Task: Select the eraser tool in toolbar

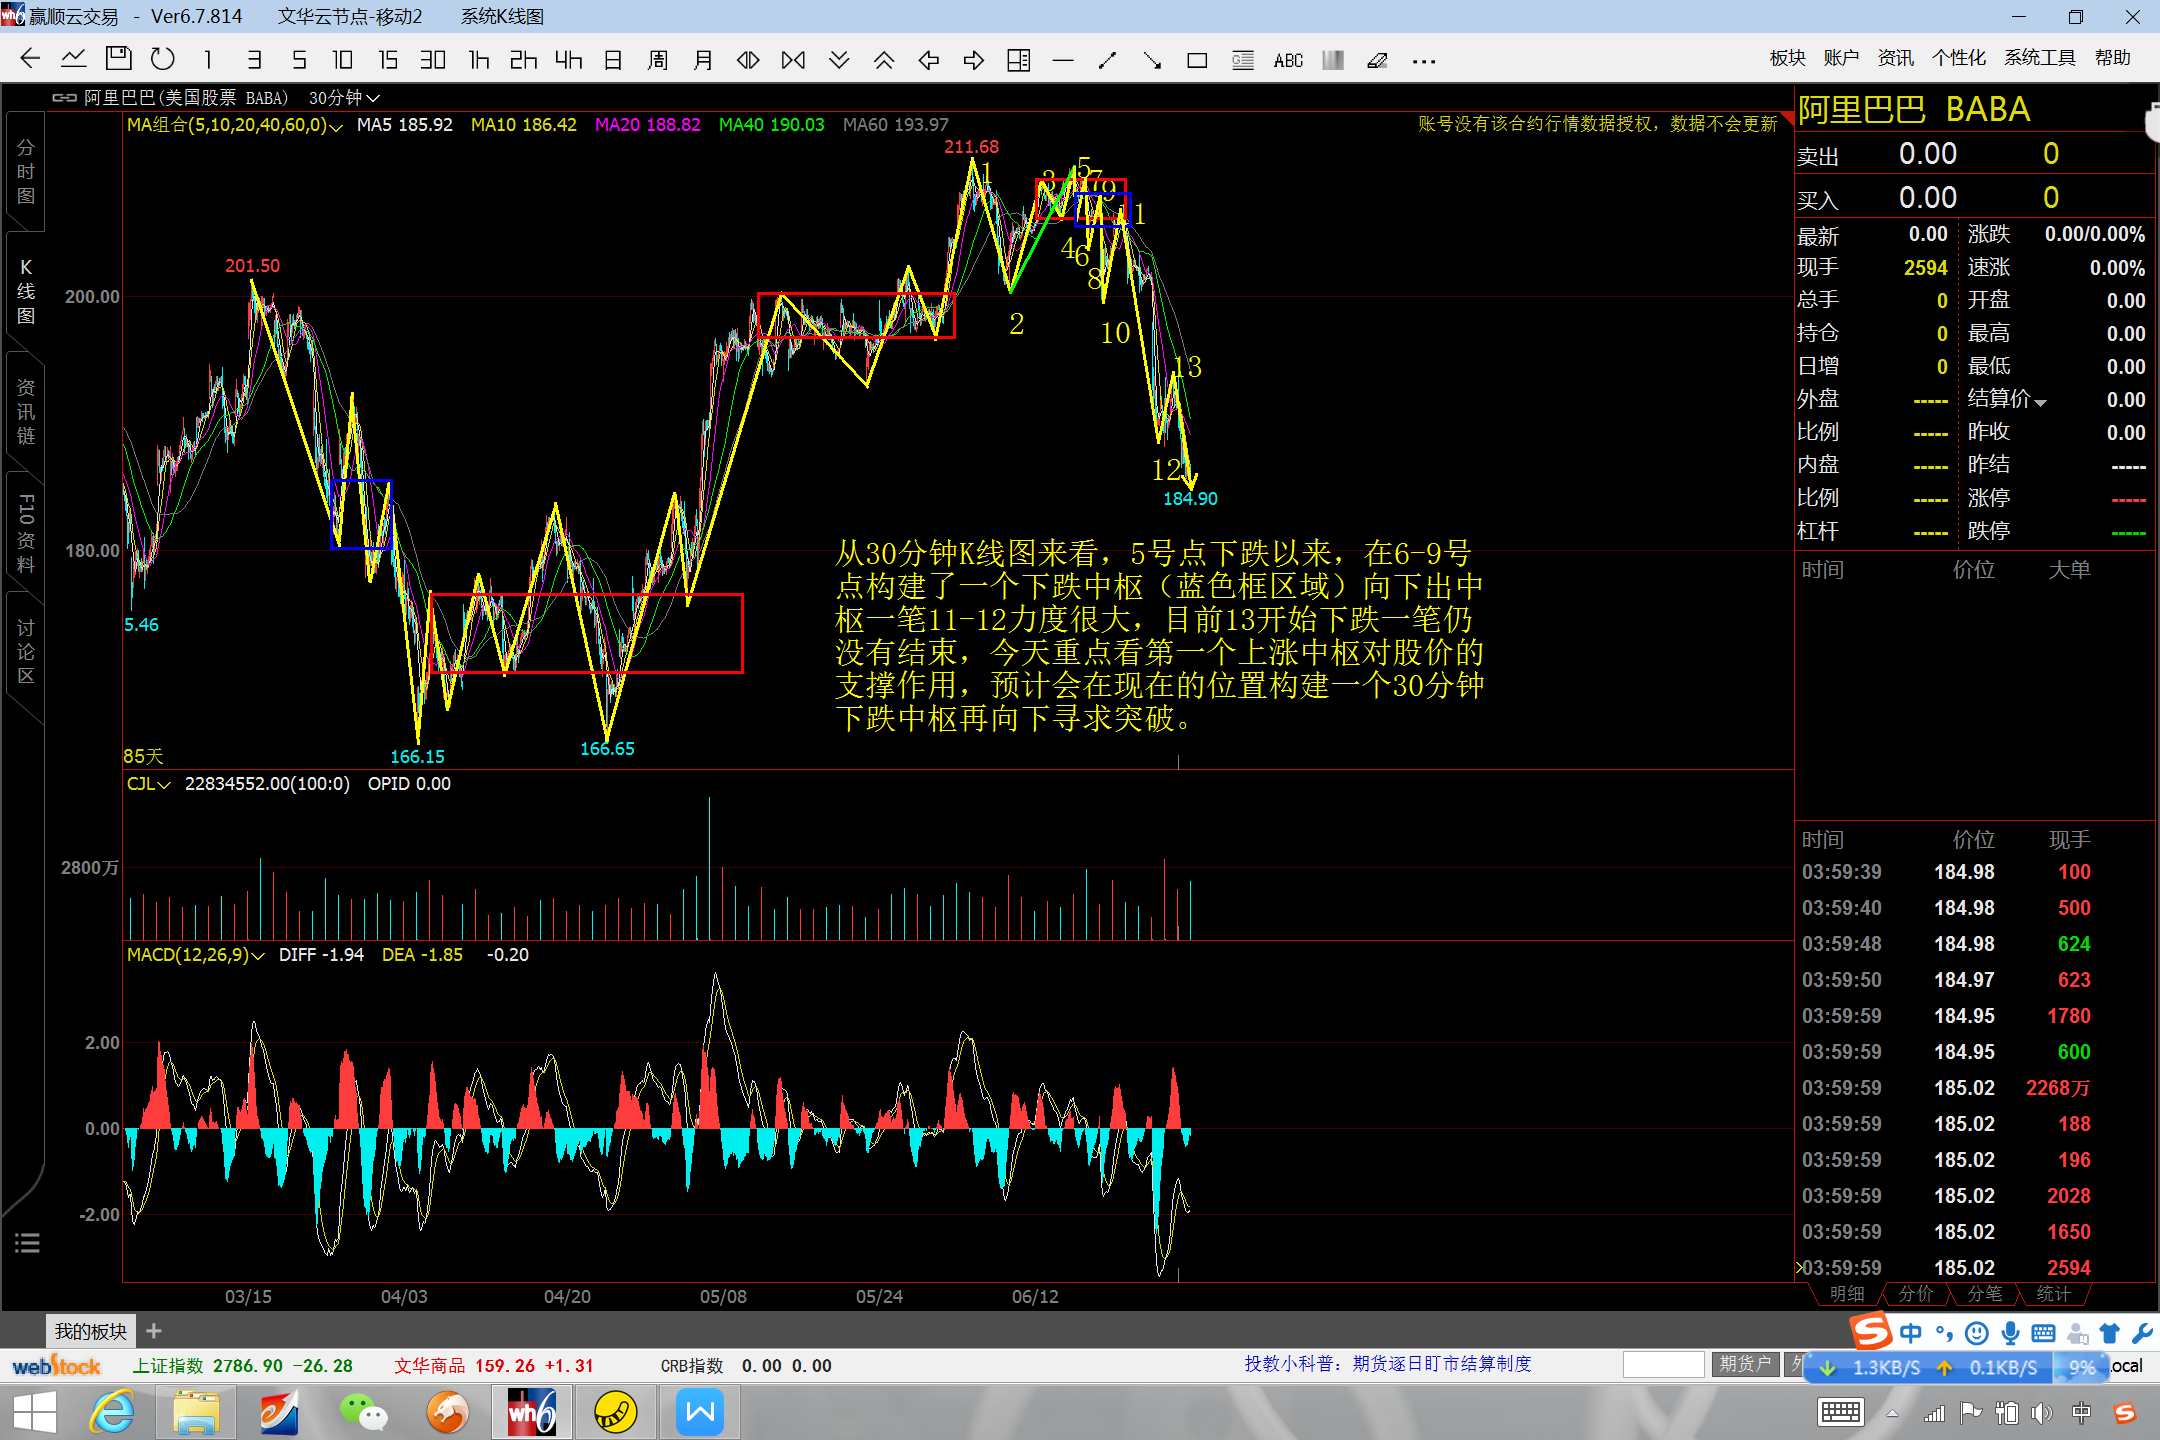Action: [1377, 61]
